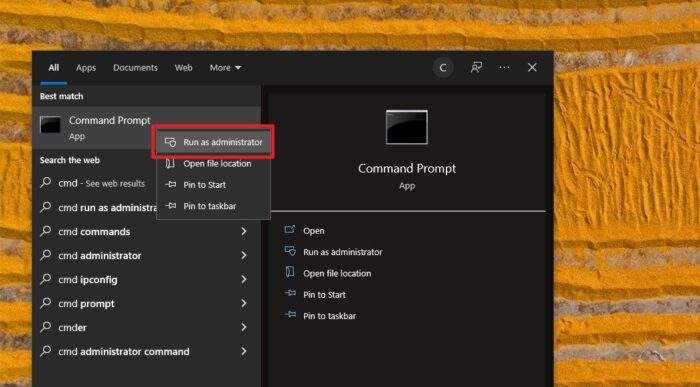Click the folder icon beside right-pane Open file location

tap(290, 272)
